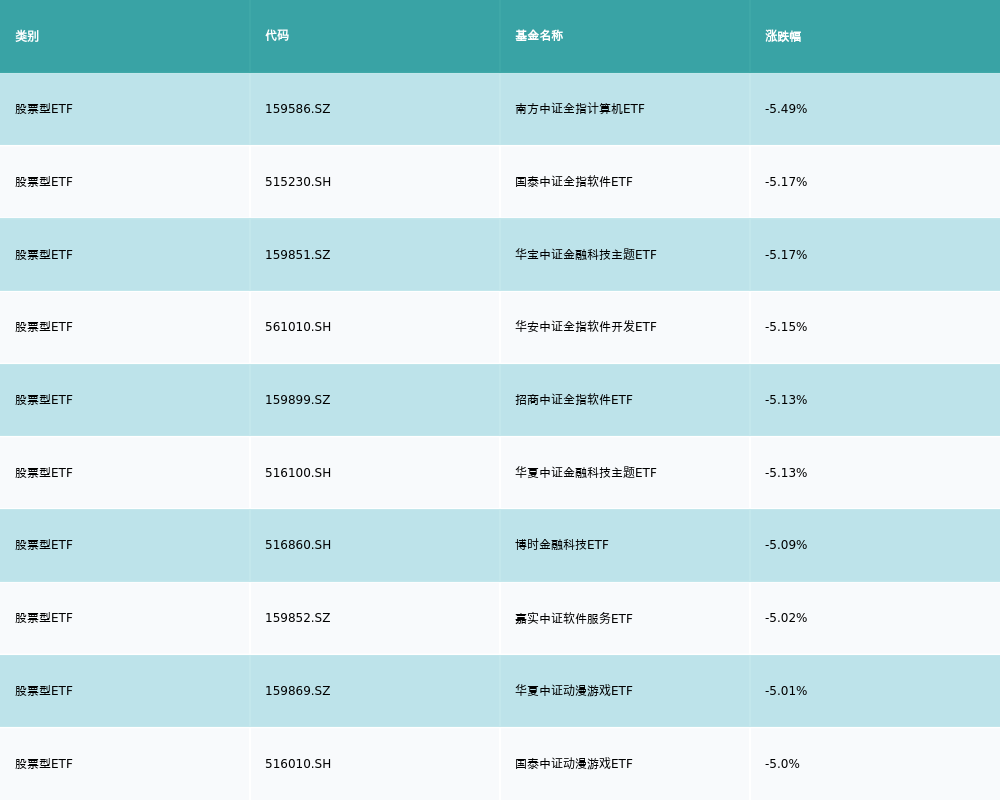This screenshot has height=800, width=1000.
Task: Select the 博时金融科技ETF fund name
Action: (x=561, y=545)
